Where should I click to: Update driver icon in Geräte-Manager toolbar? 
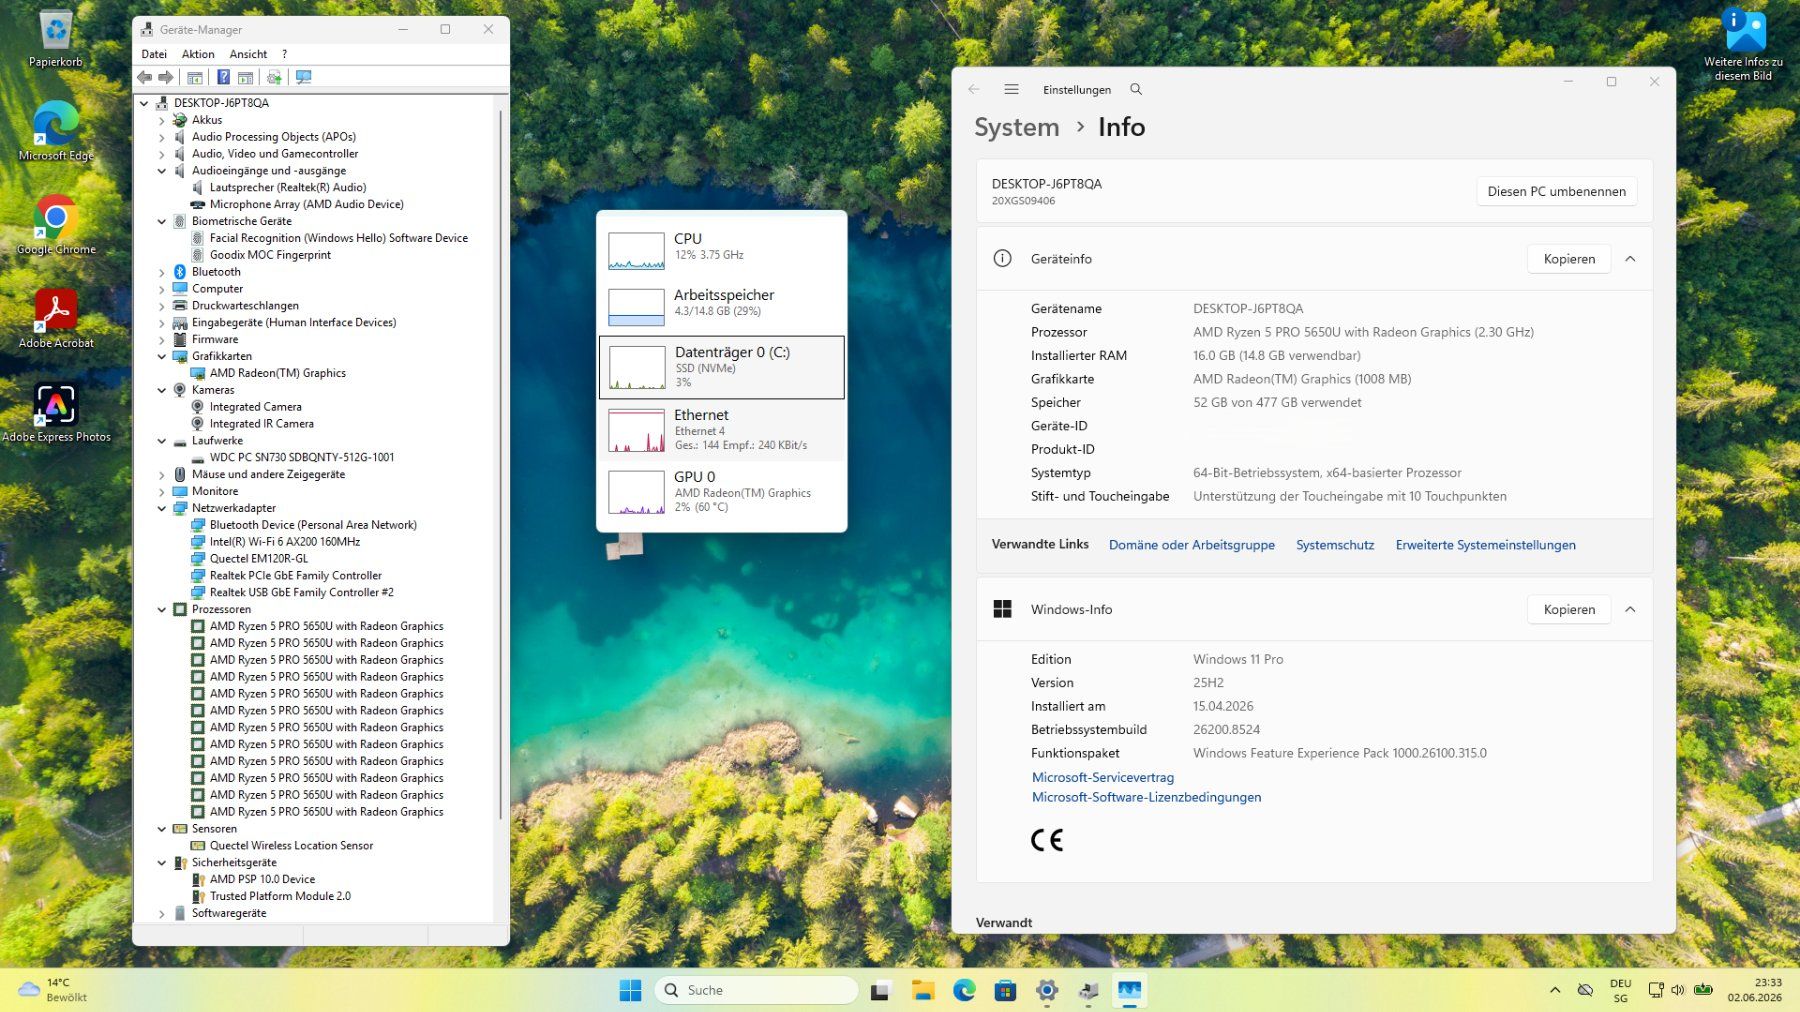(x=274, y=77)
